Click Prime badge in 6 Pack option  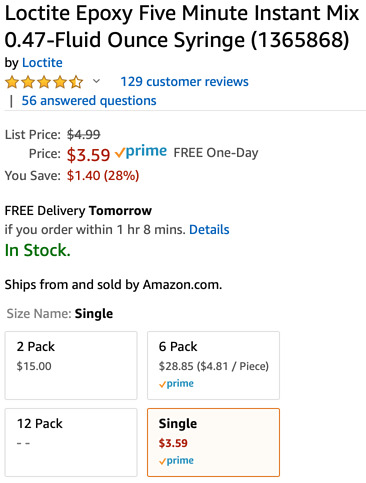tap(176, 384)
